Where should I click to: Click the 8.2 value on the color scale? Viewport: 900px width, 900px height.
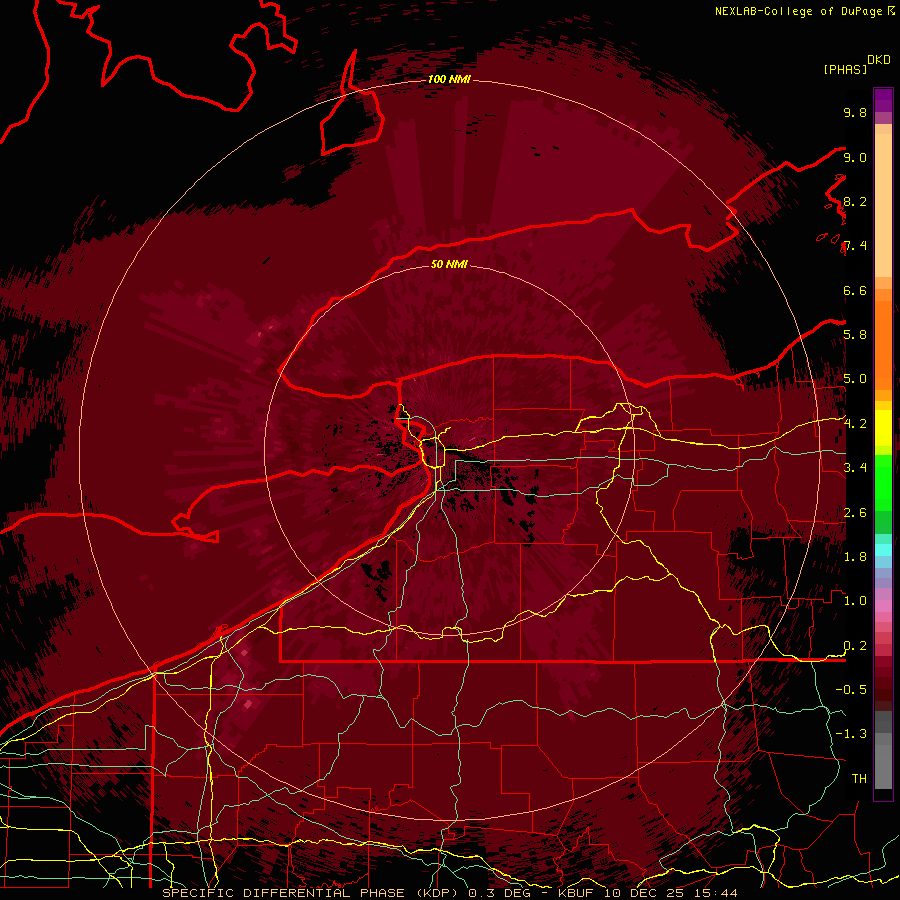click(x=855, y=201)
